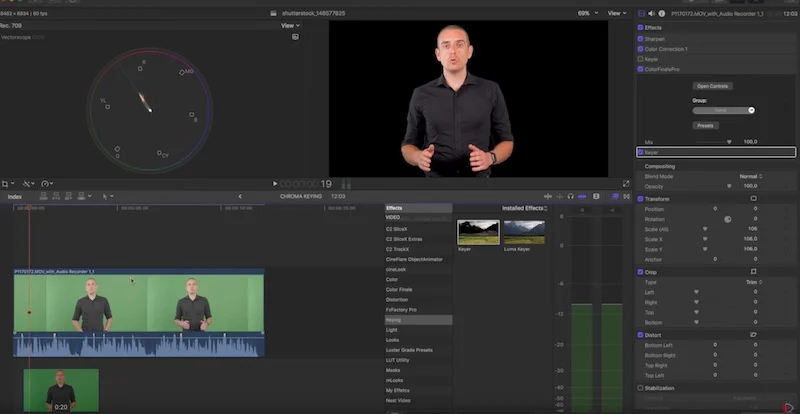Screen dimensions: 800x414
Task: Toggle solo headphones icon
Action: tap(570, 197)
